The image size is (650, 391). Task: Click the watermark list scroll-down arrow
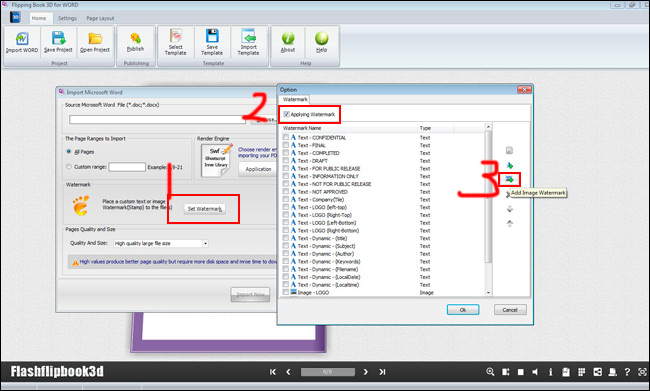point(488,292)
